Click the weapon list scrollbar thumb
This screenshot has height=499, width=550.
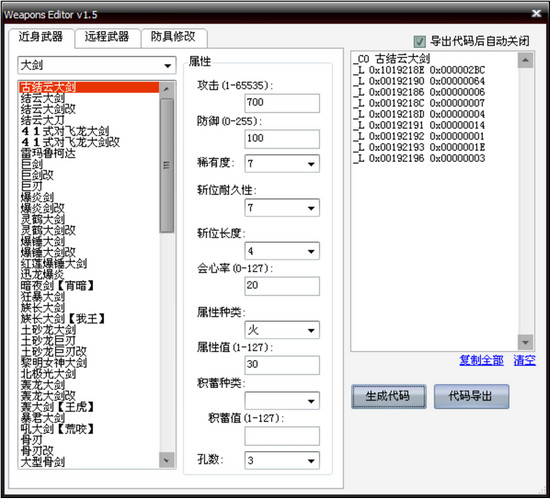click(x=167, y=166)
